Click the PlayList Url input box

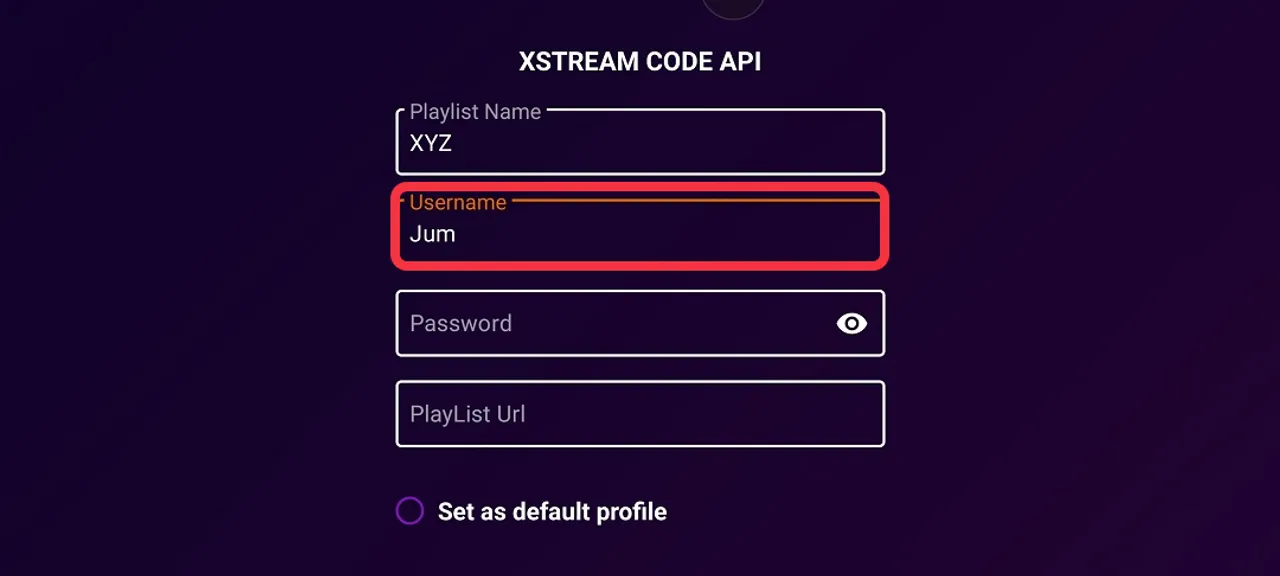[640, 413]
